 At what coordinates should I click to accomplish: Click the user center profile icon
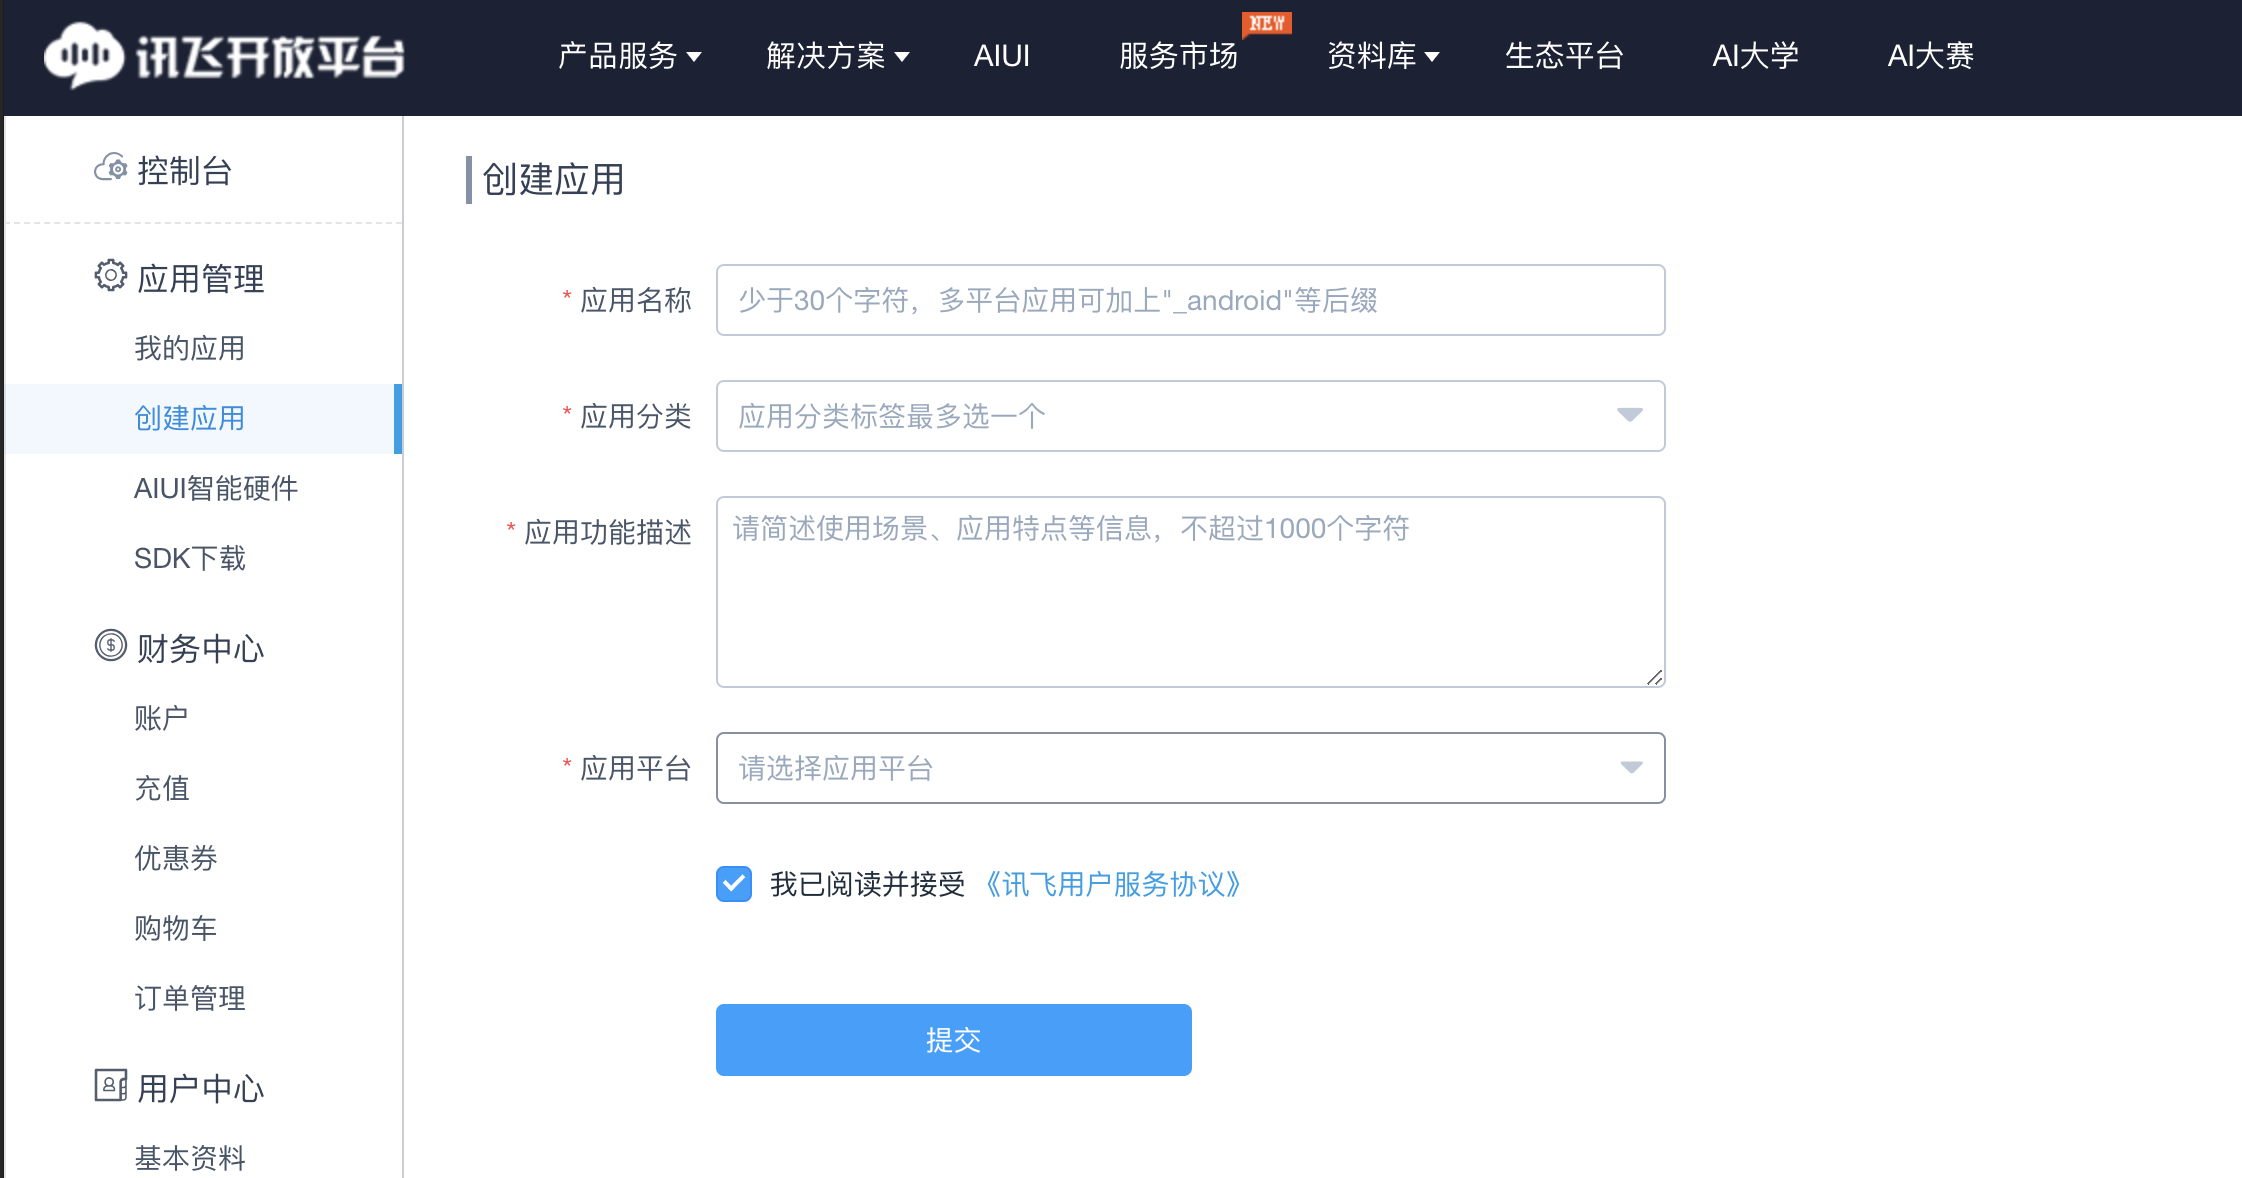[x=110, y=1085]
